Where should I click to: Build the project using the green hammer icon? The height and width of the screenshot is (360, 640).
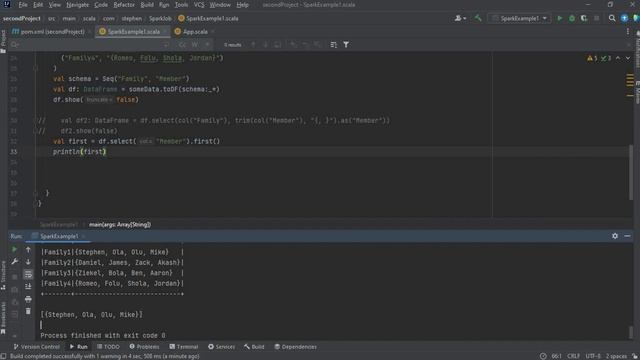pos(478,18)
